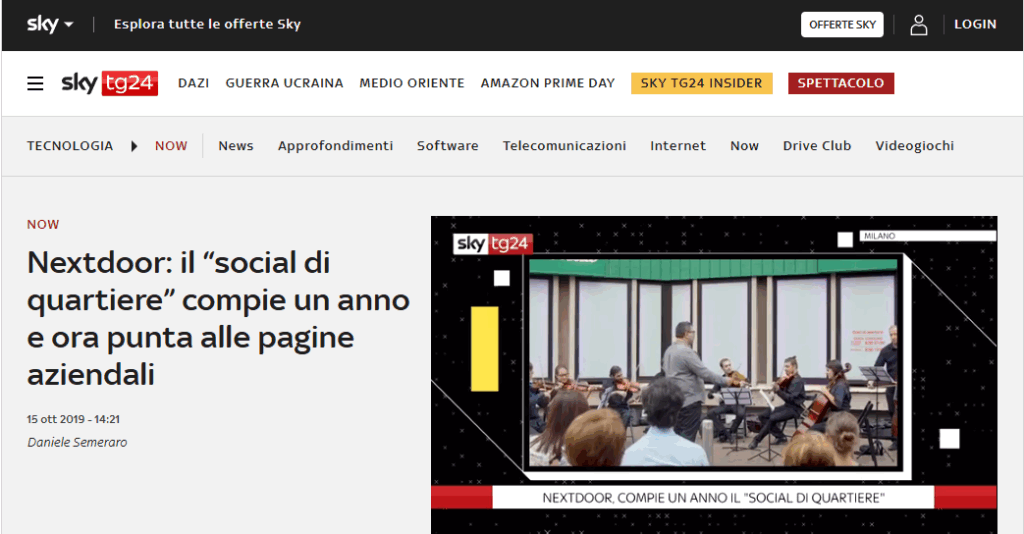Select the Now tab in subnavigation

click(x=744, y=146)
